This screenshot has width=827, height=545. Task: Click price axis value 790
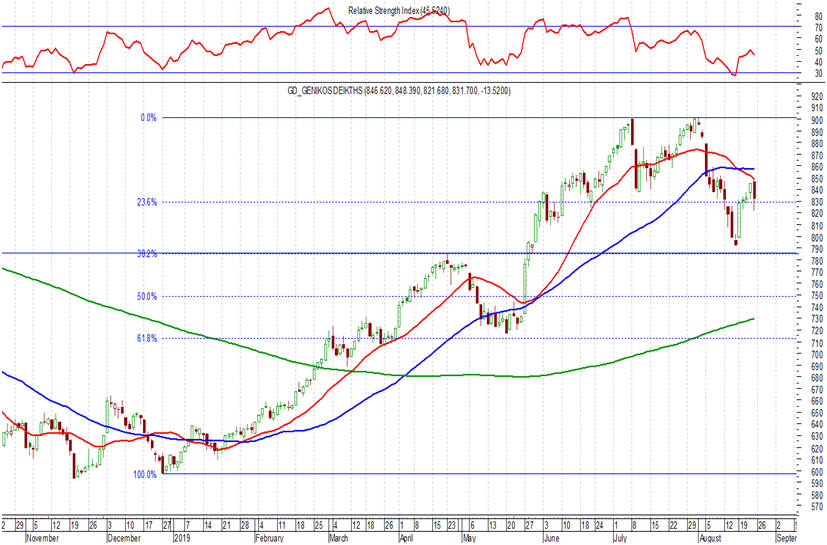(818, 249)
